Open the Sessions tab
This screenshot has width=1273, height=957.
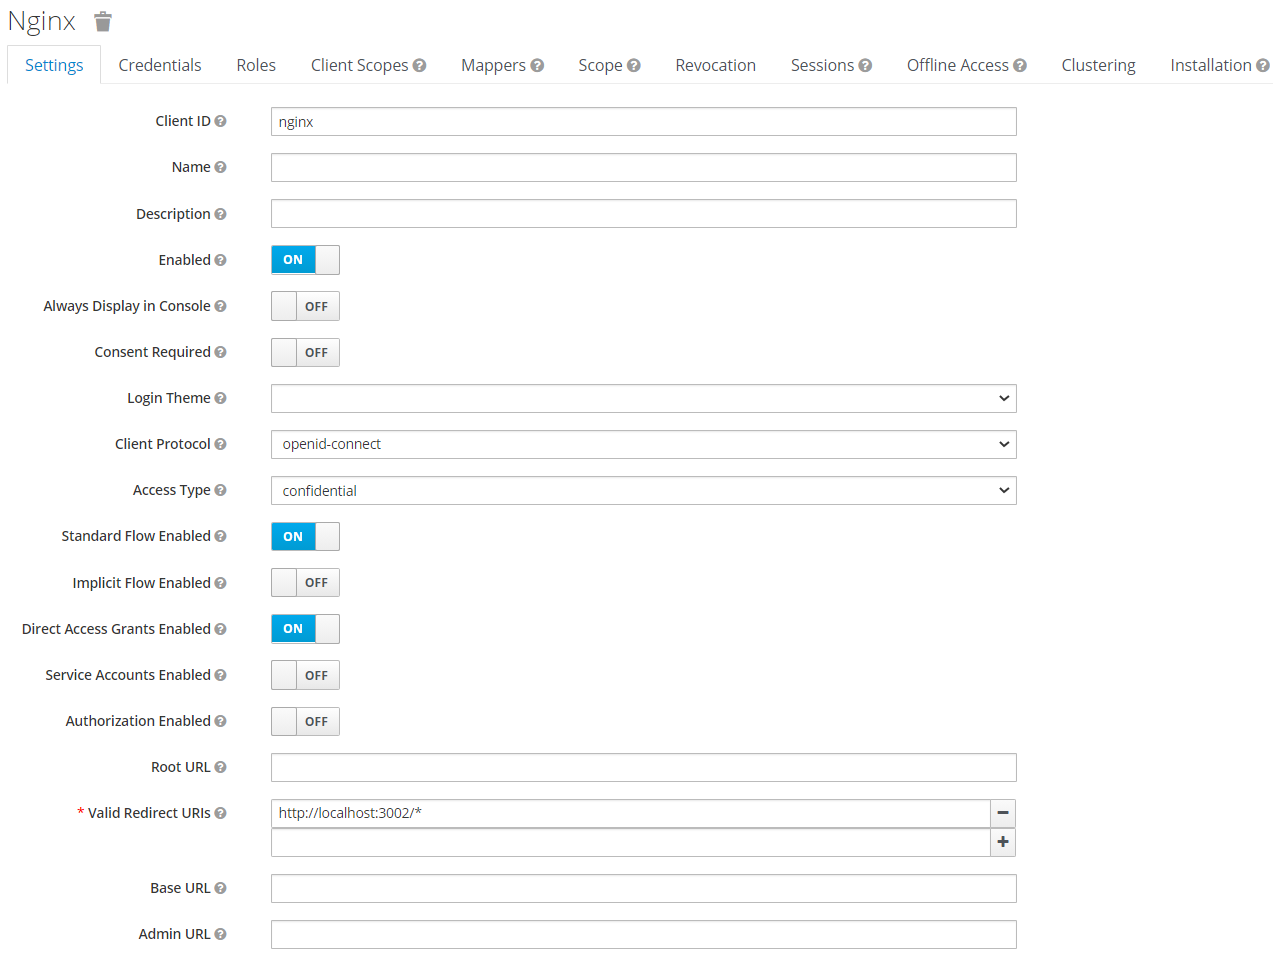[822, 65]
